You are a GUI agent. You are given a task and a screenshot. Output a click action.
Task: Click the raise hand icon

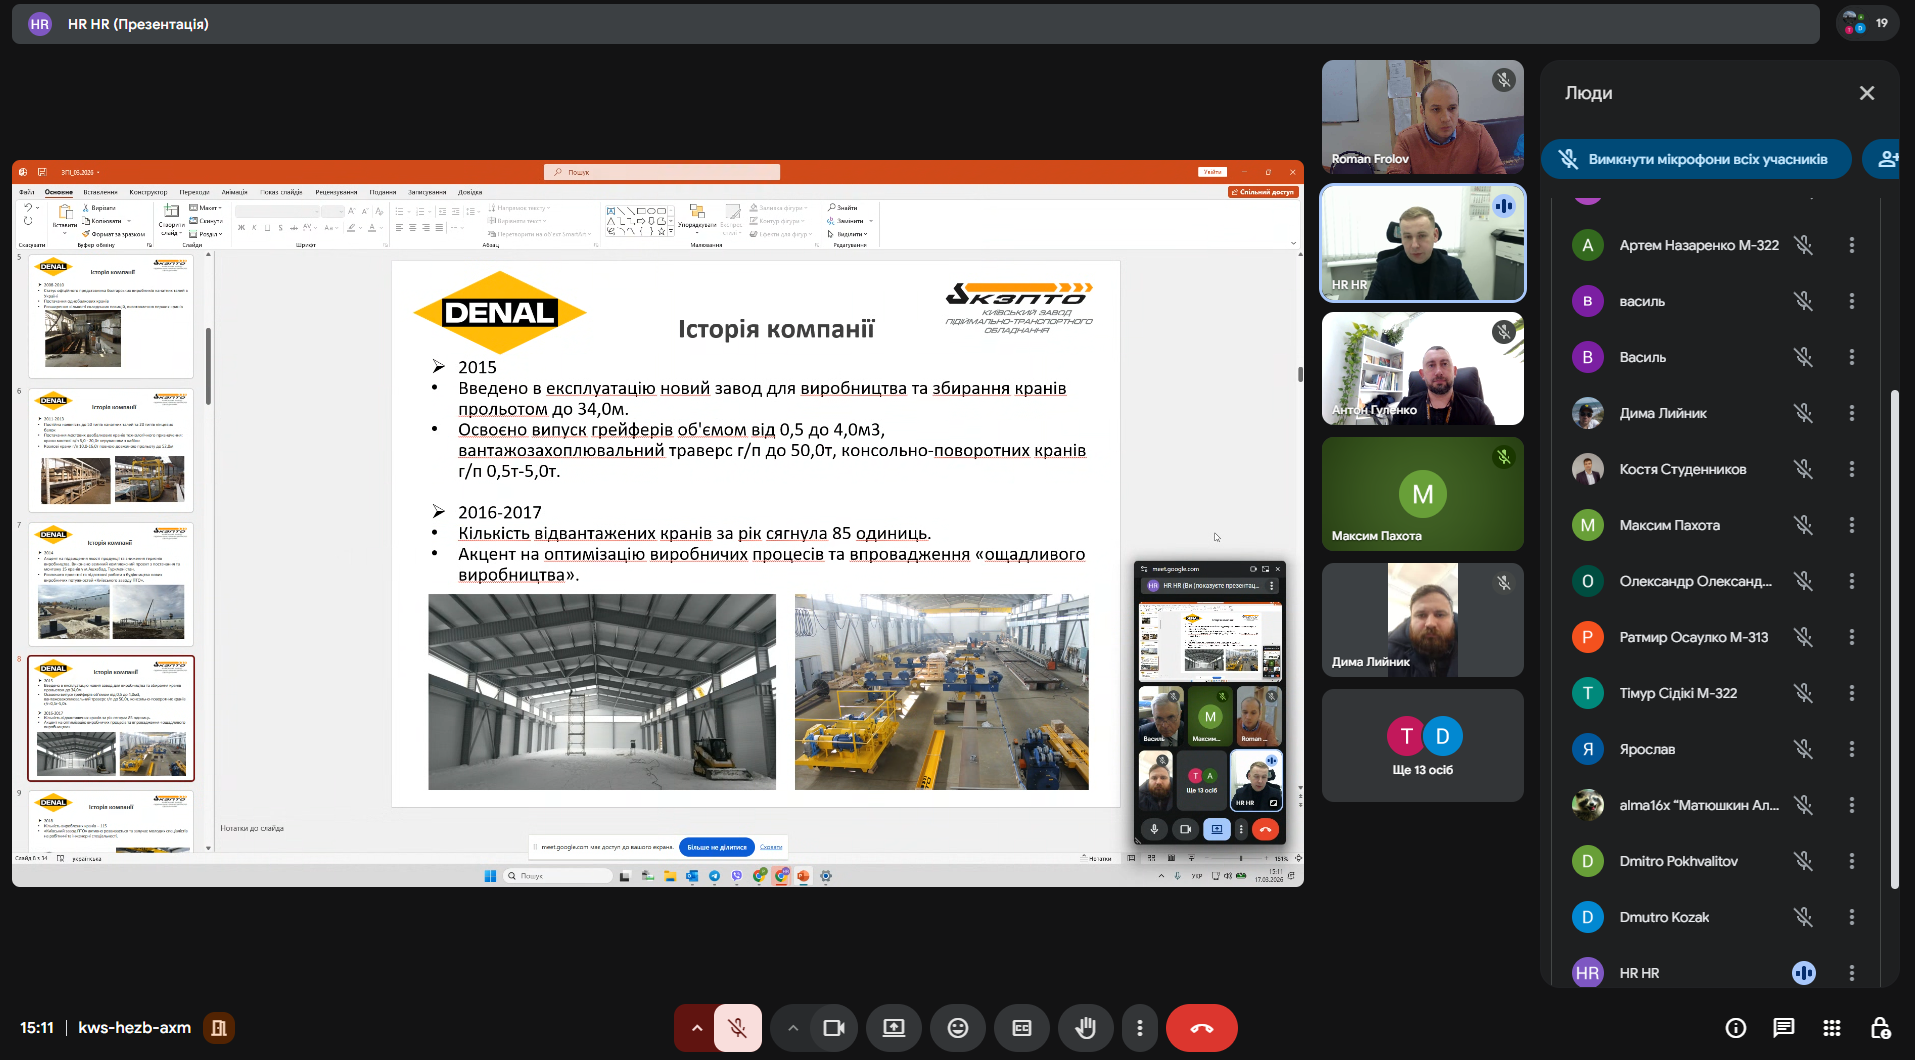pyautogui.click(x=1085, y=1028)
